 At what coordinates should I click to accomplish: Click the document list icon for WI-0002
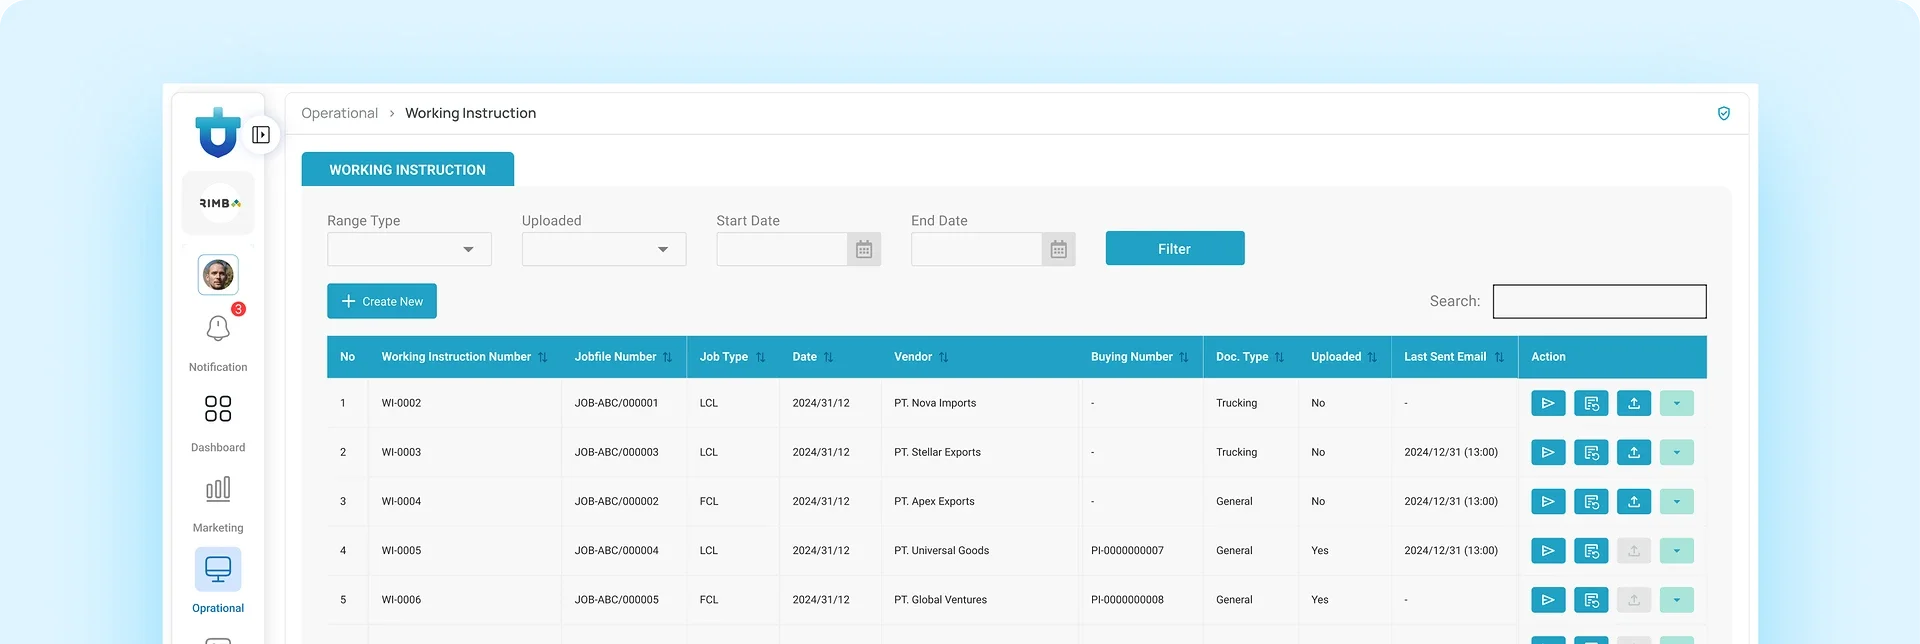point(1591,403)
